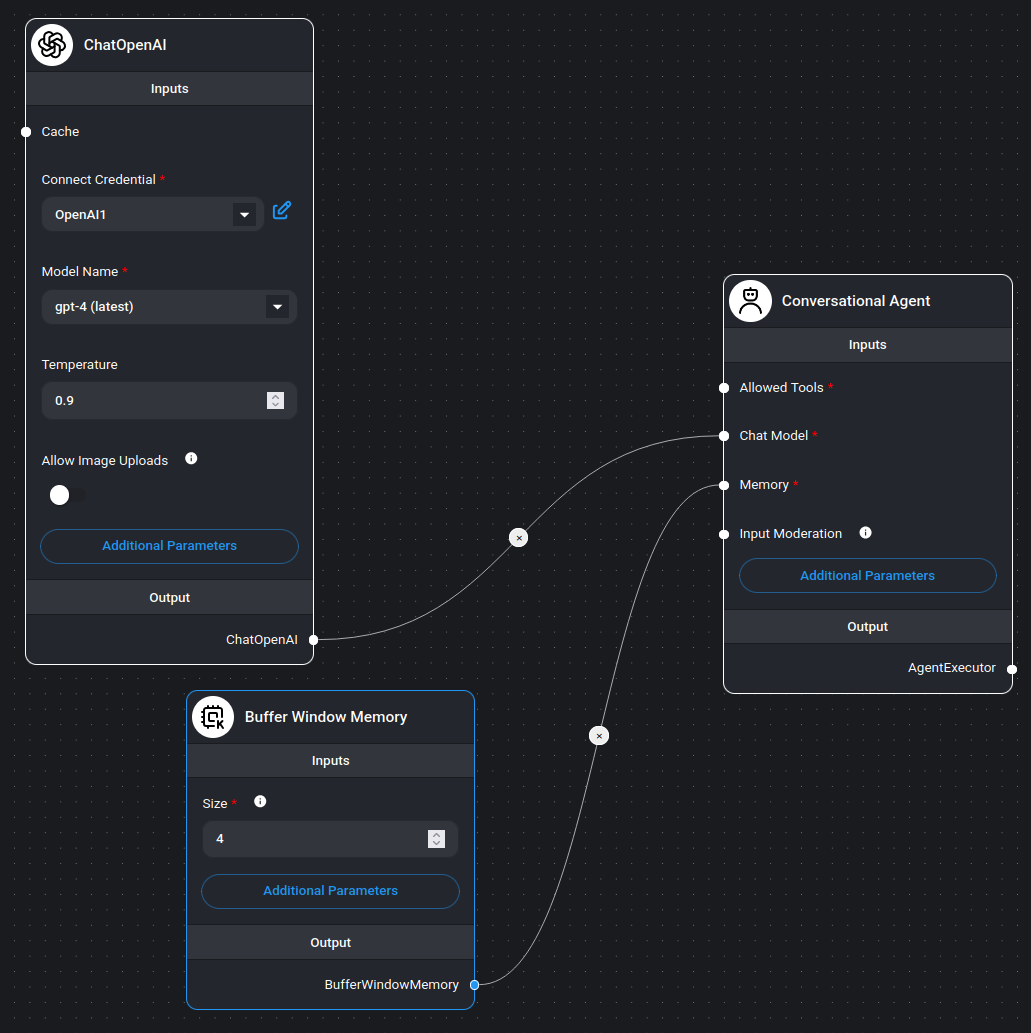Click the BufferWindowMemory blue output connector
1031x1033 pixels.
click(x=474, y=985)
